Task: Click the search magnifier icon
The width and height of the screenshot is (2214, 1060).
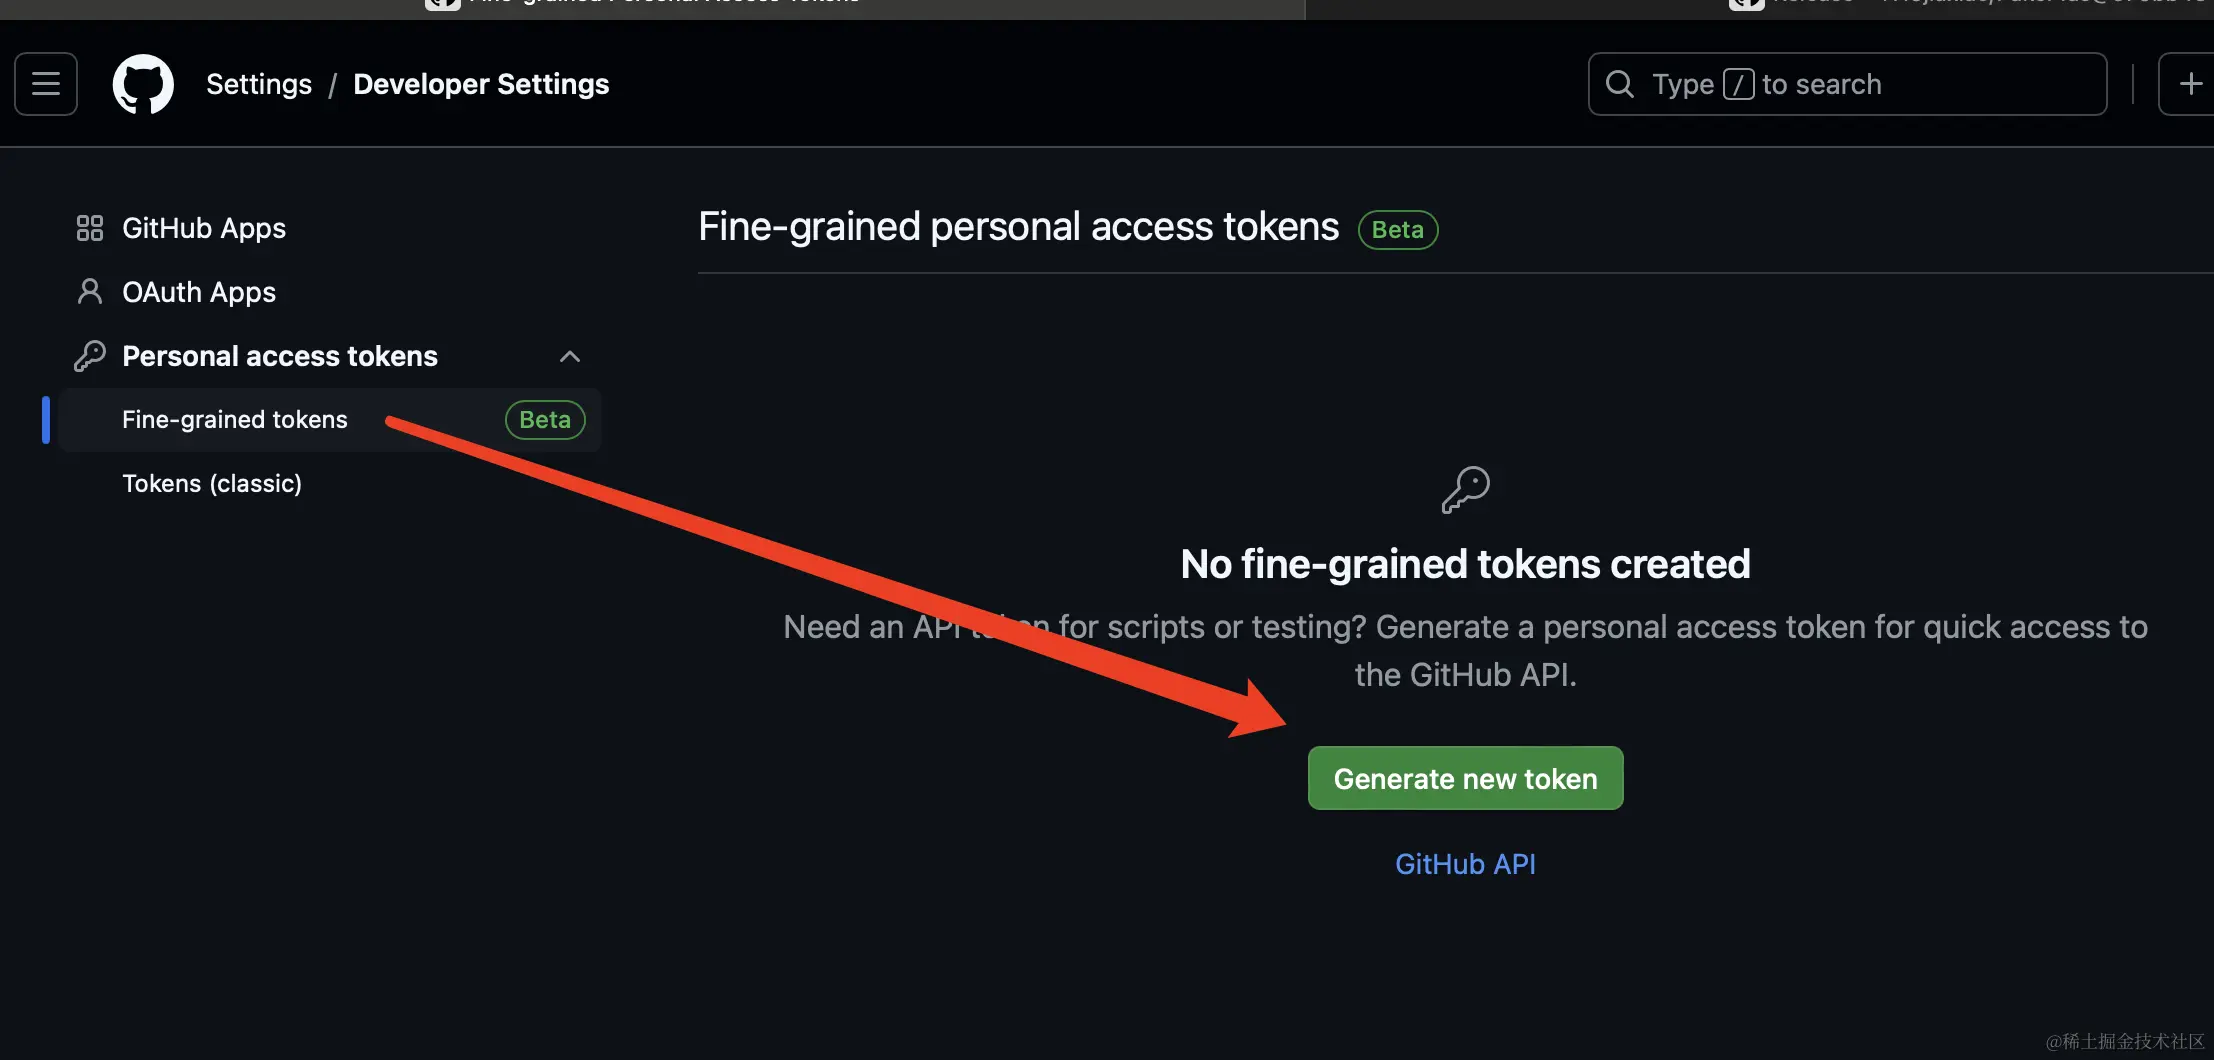Action: tap(1619, 84)
